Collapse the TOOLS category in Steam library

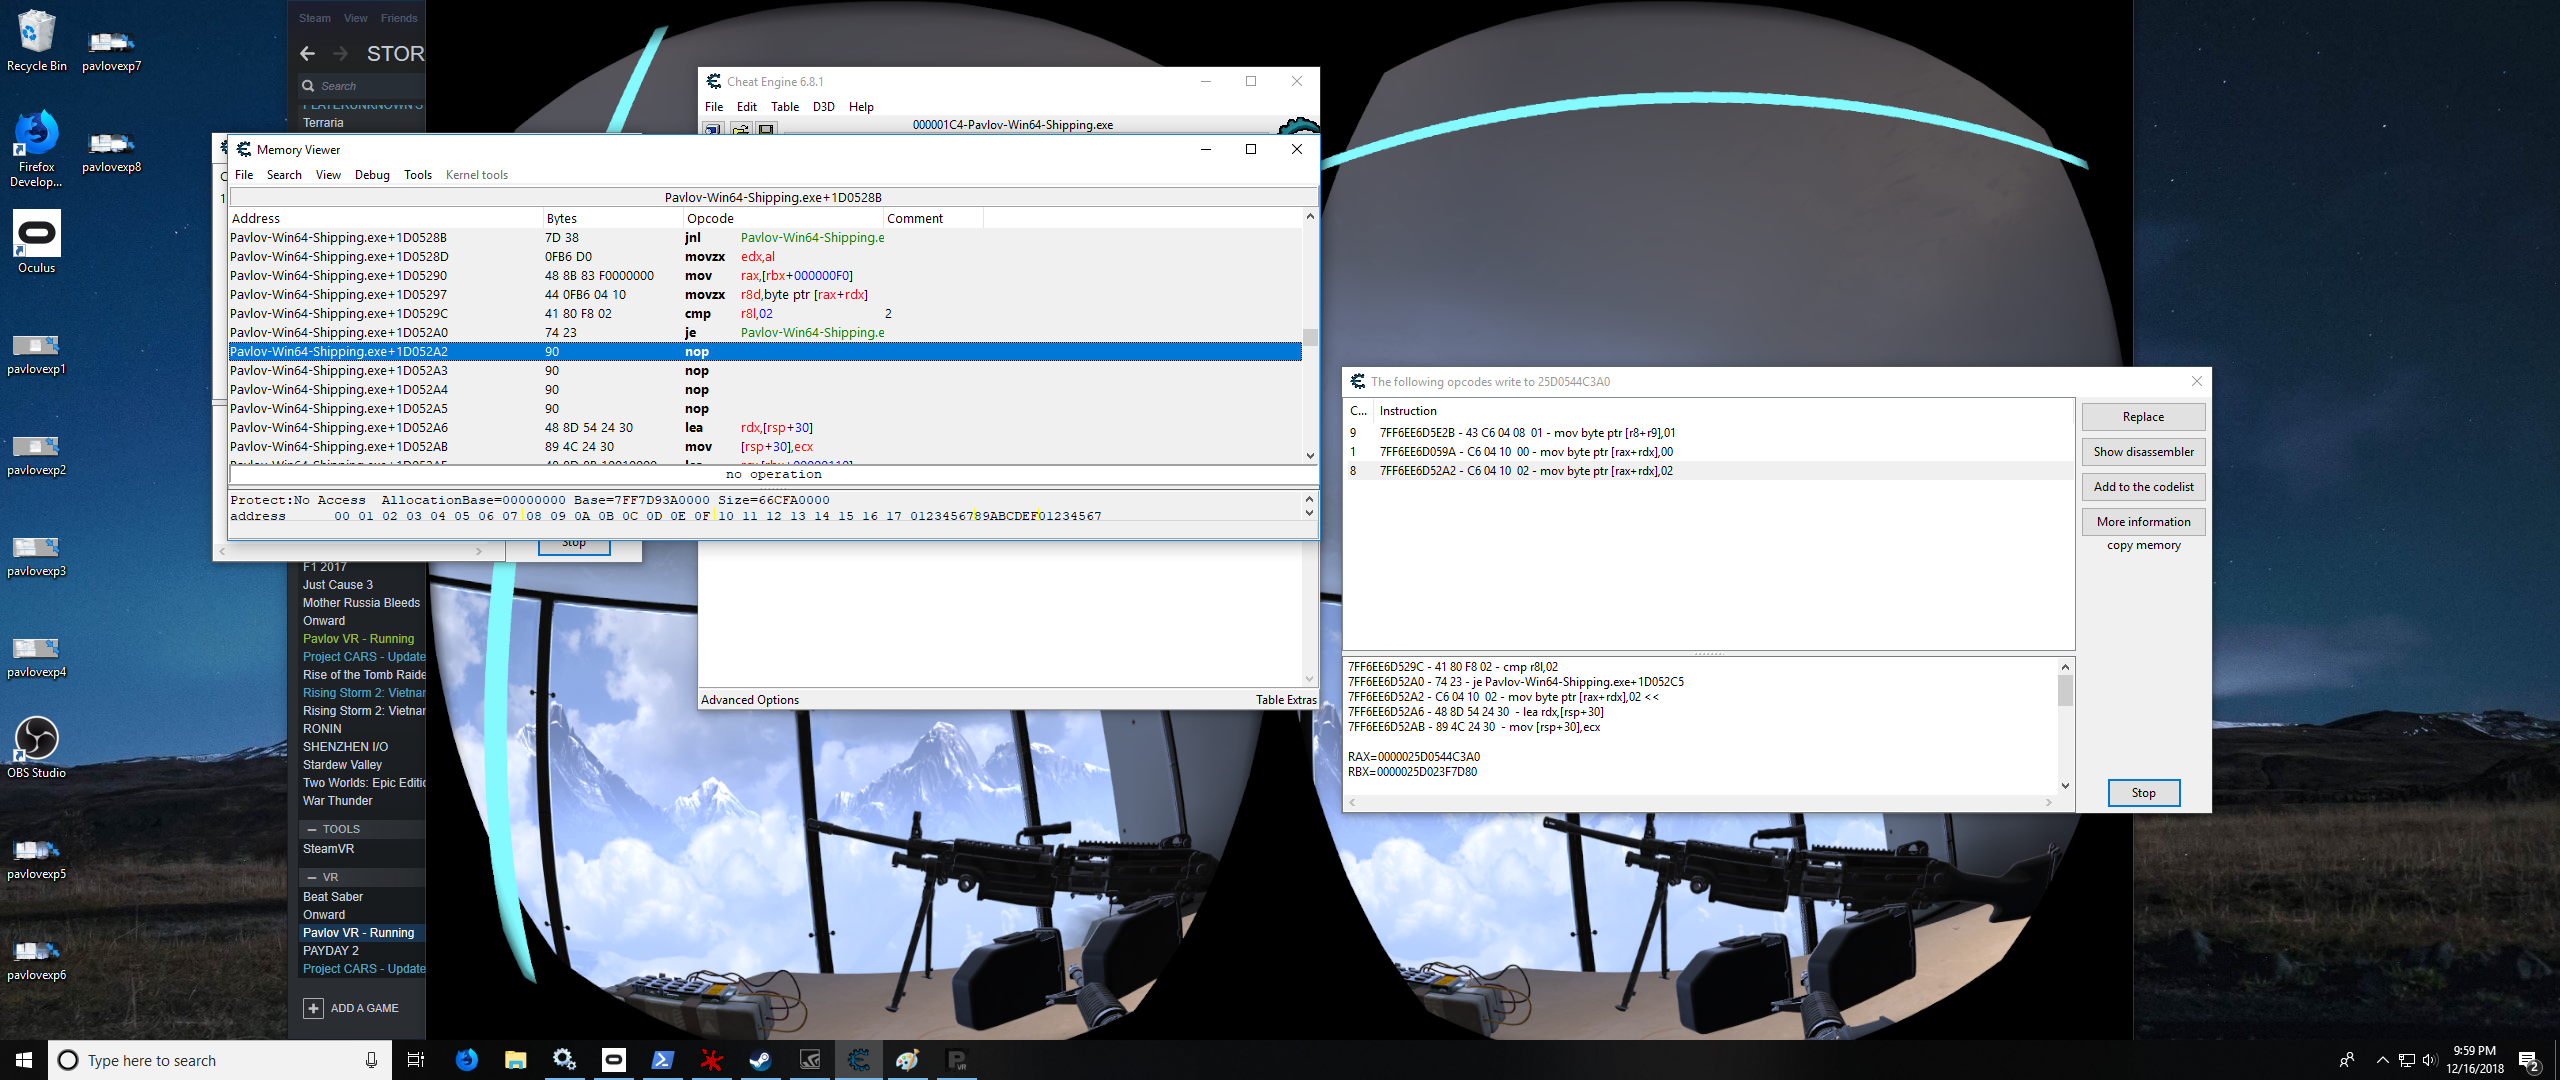[312, 829]
